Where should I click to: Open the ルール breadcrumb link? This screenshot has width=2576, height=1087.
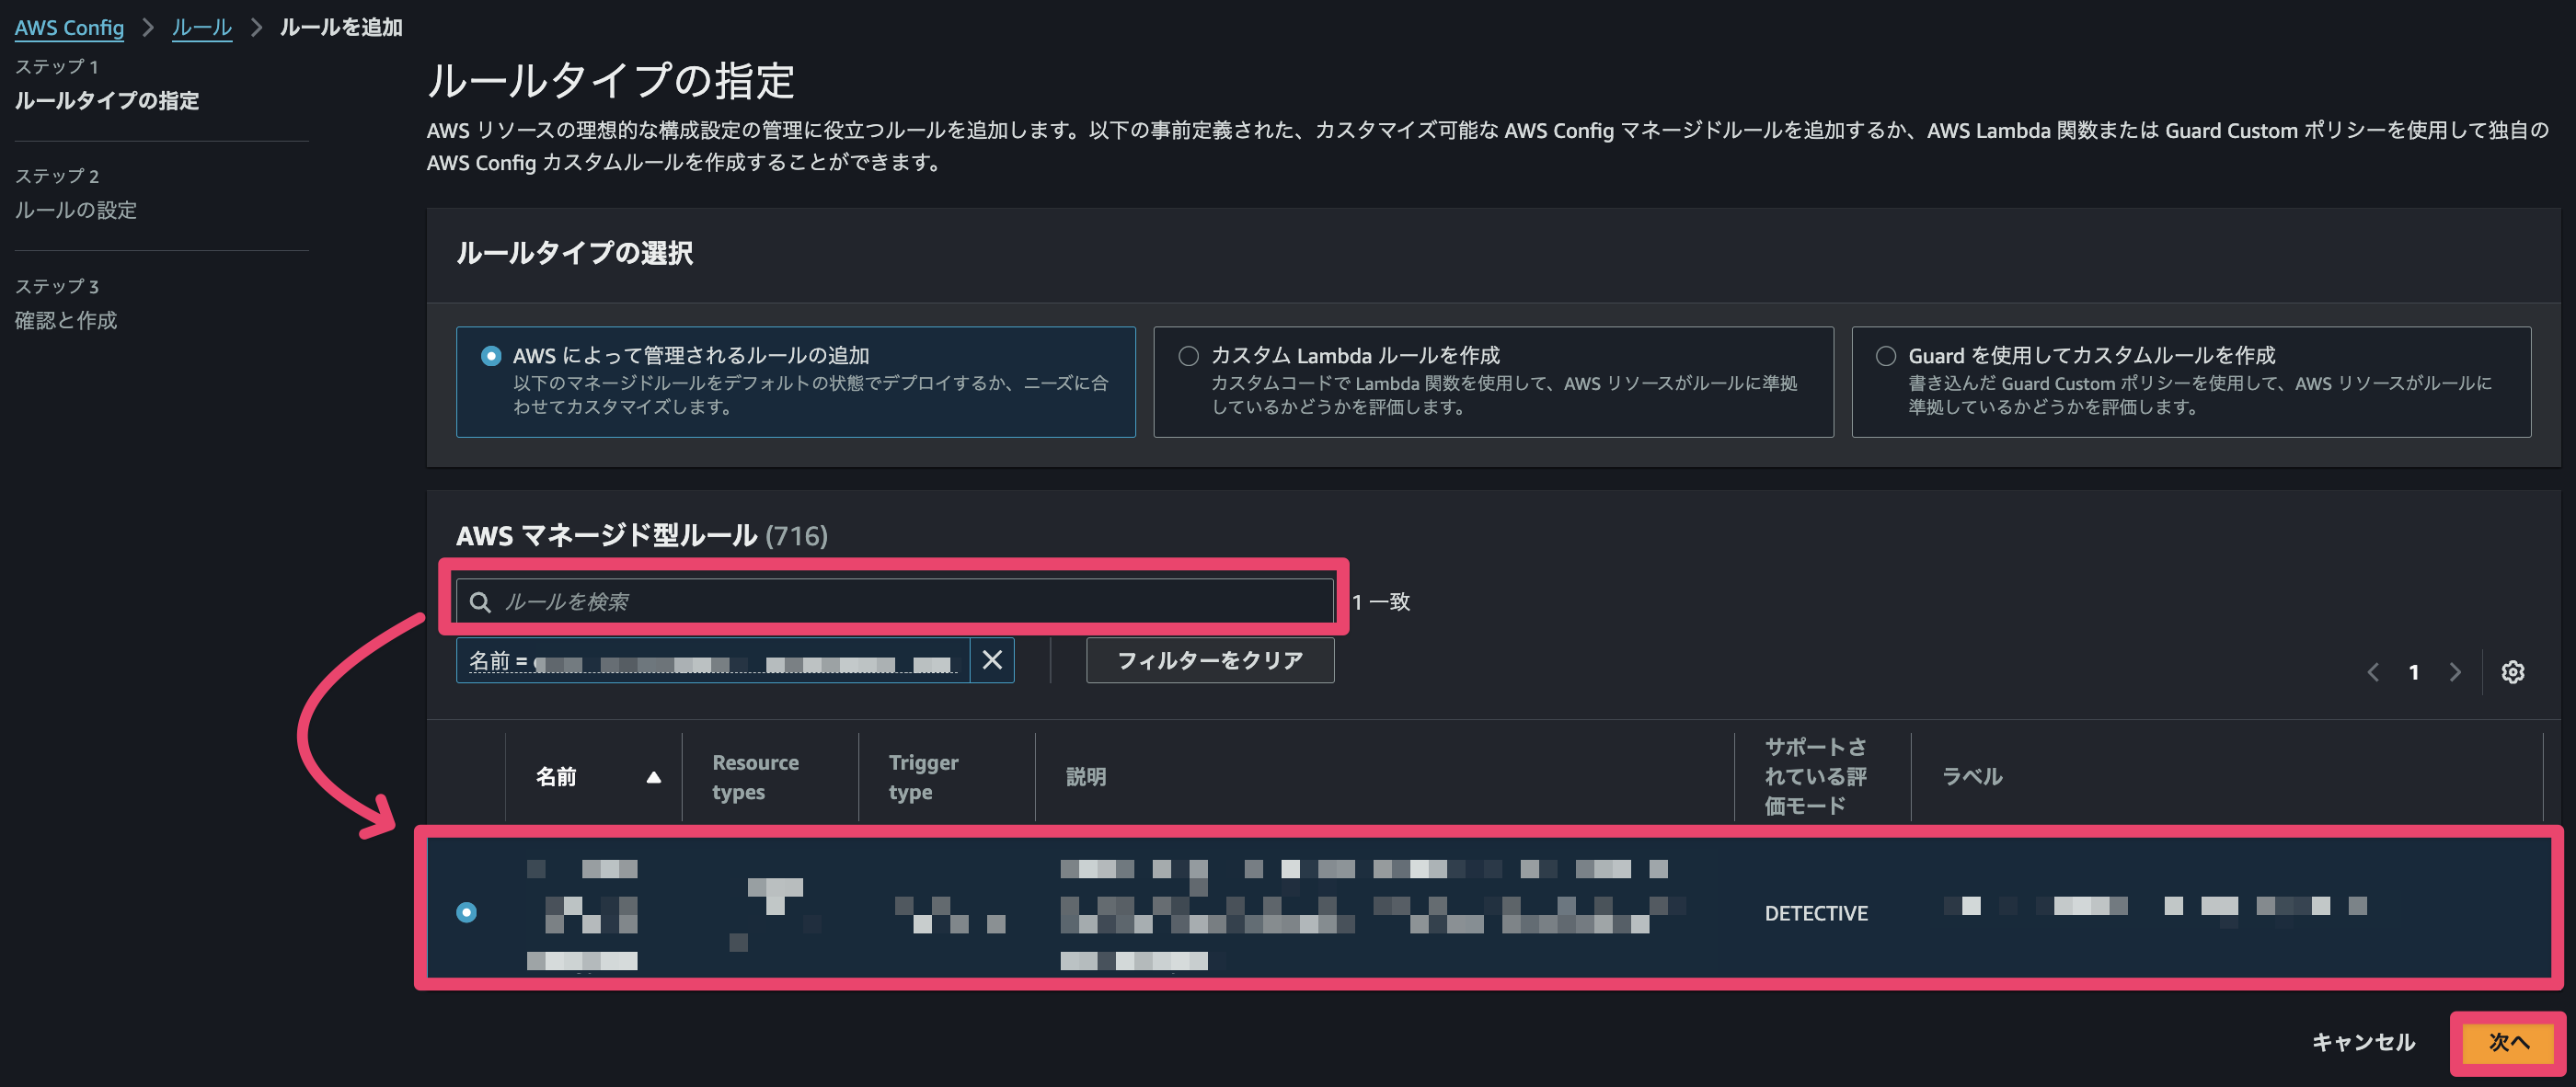click(x=201, y=27)
